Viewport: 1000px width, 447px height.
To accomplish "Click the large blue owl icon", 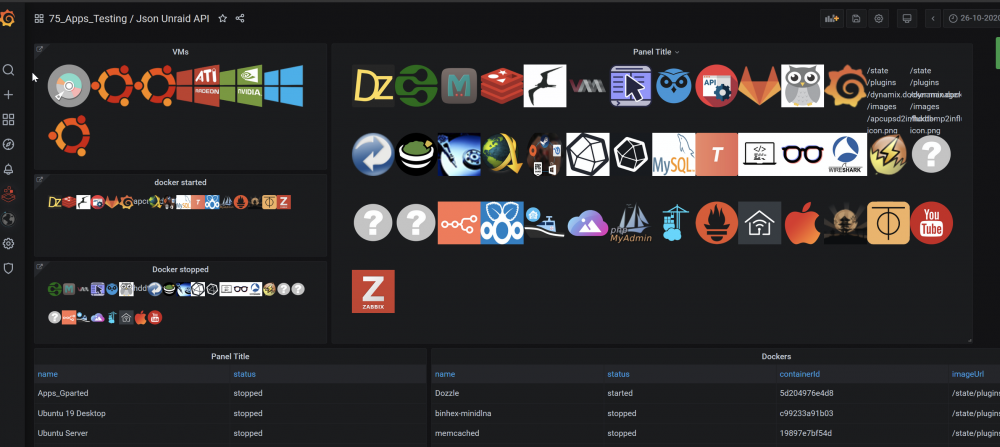I will point(674,85).
